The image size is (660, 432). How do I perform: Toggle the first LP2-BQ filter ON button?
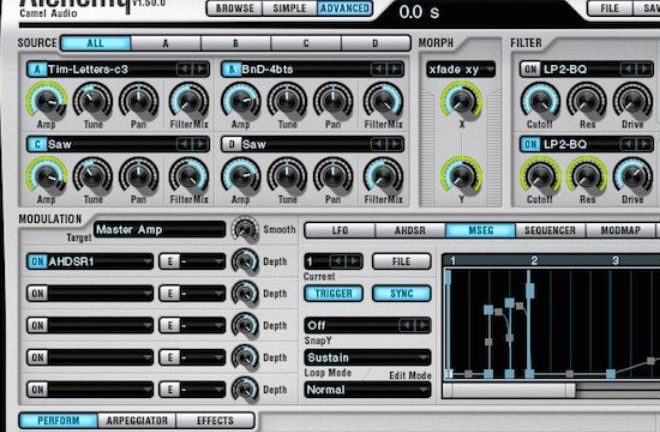pos(530,69)
